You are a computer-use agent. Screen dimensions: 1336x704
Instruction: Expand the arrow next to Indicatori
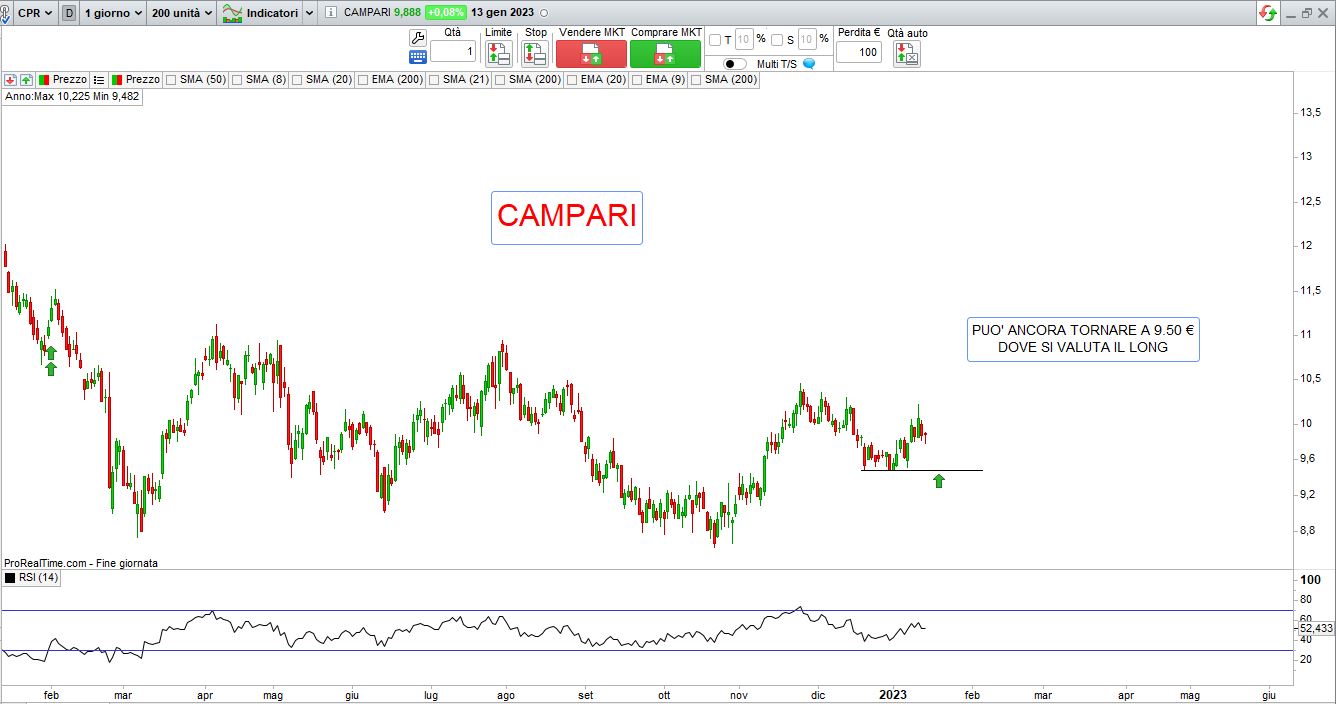click(x=309, y=14)
